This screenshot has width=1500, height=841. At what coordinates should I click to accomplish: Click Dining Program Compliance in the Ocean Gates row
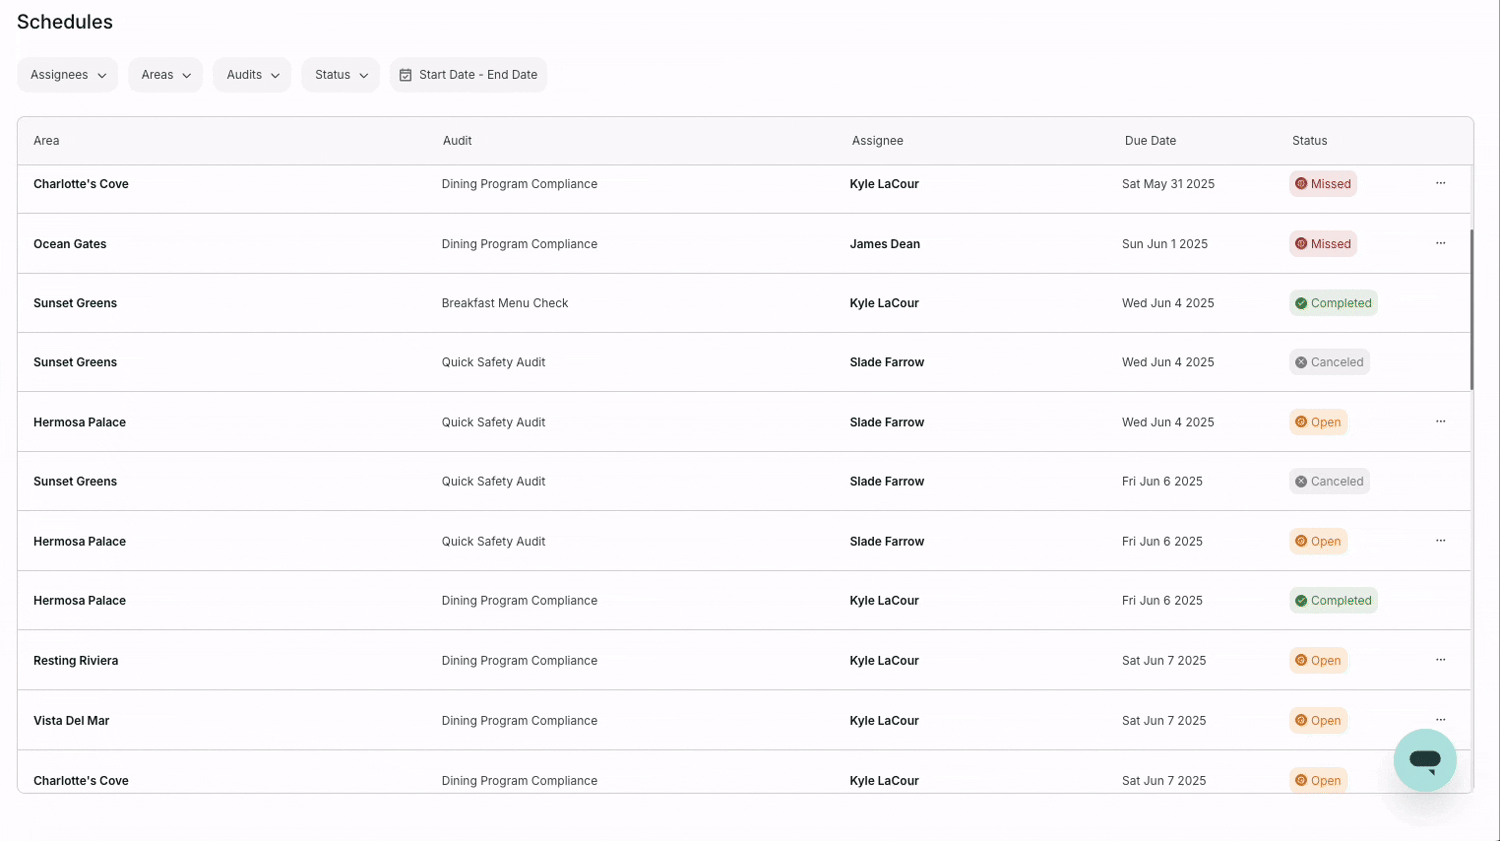[519, 244]
